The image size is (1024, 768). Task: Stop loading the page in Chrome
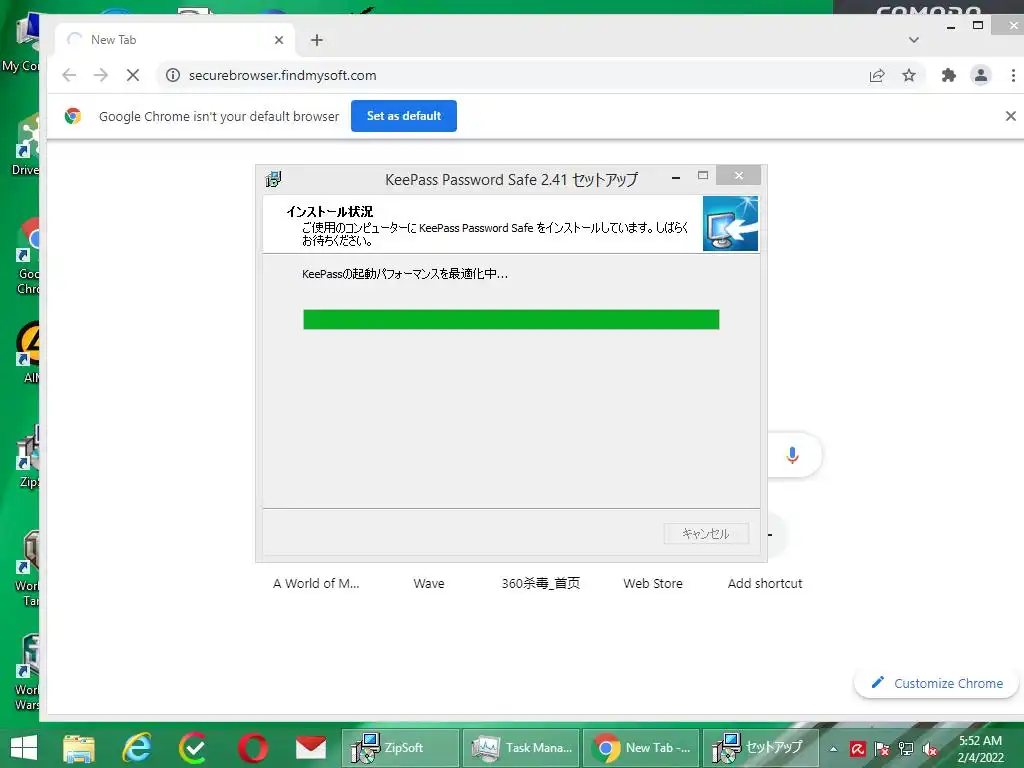tap(133, 75)
